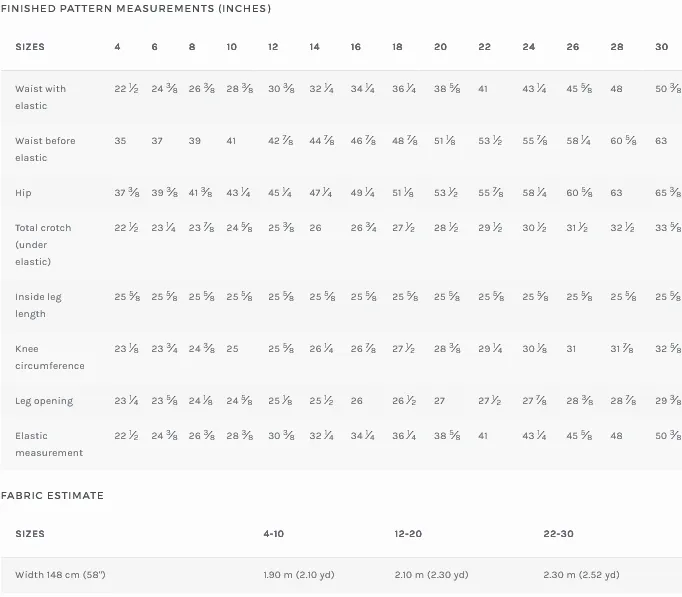Screen dimensions: 682x597
Task: Select the 'Total crotch (under elastic)' row label
Action: click(43, 244)
